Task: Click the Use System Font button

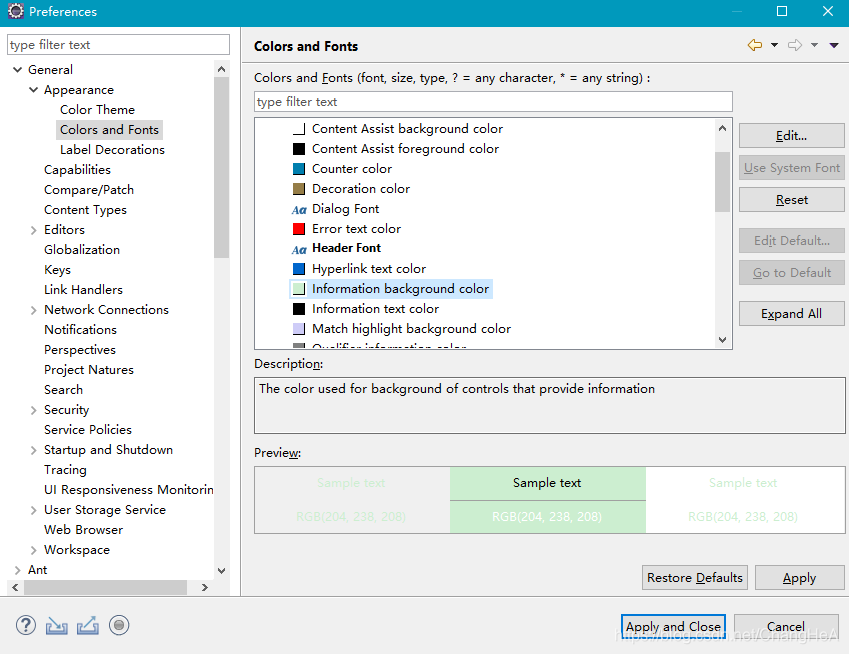Action: pos(792,168)
